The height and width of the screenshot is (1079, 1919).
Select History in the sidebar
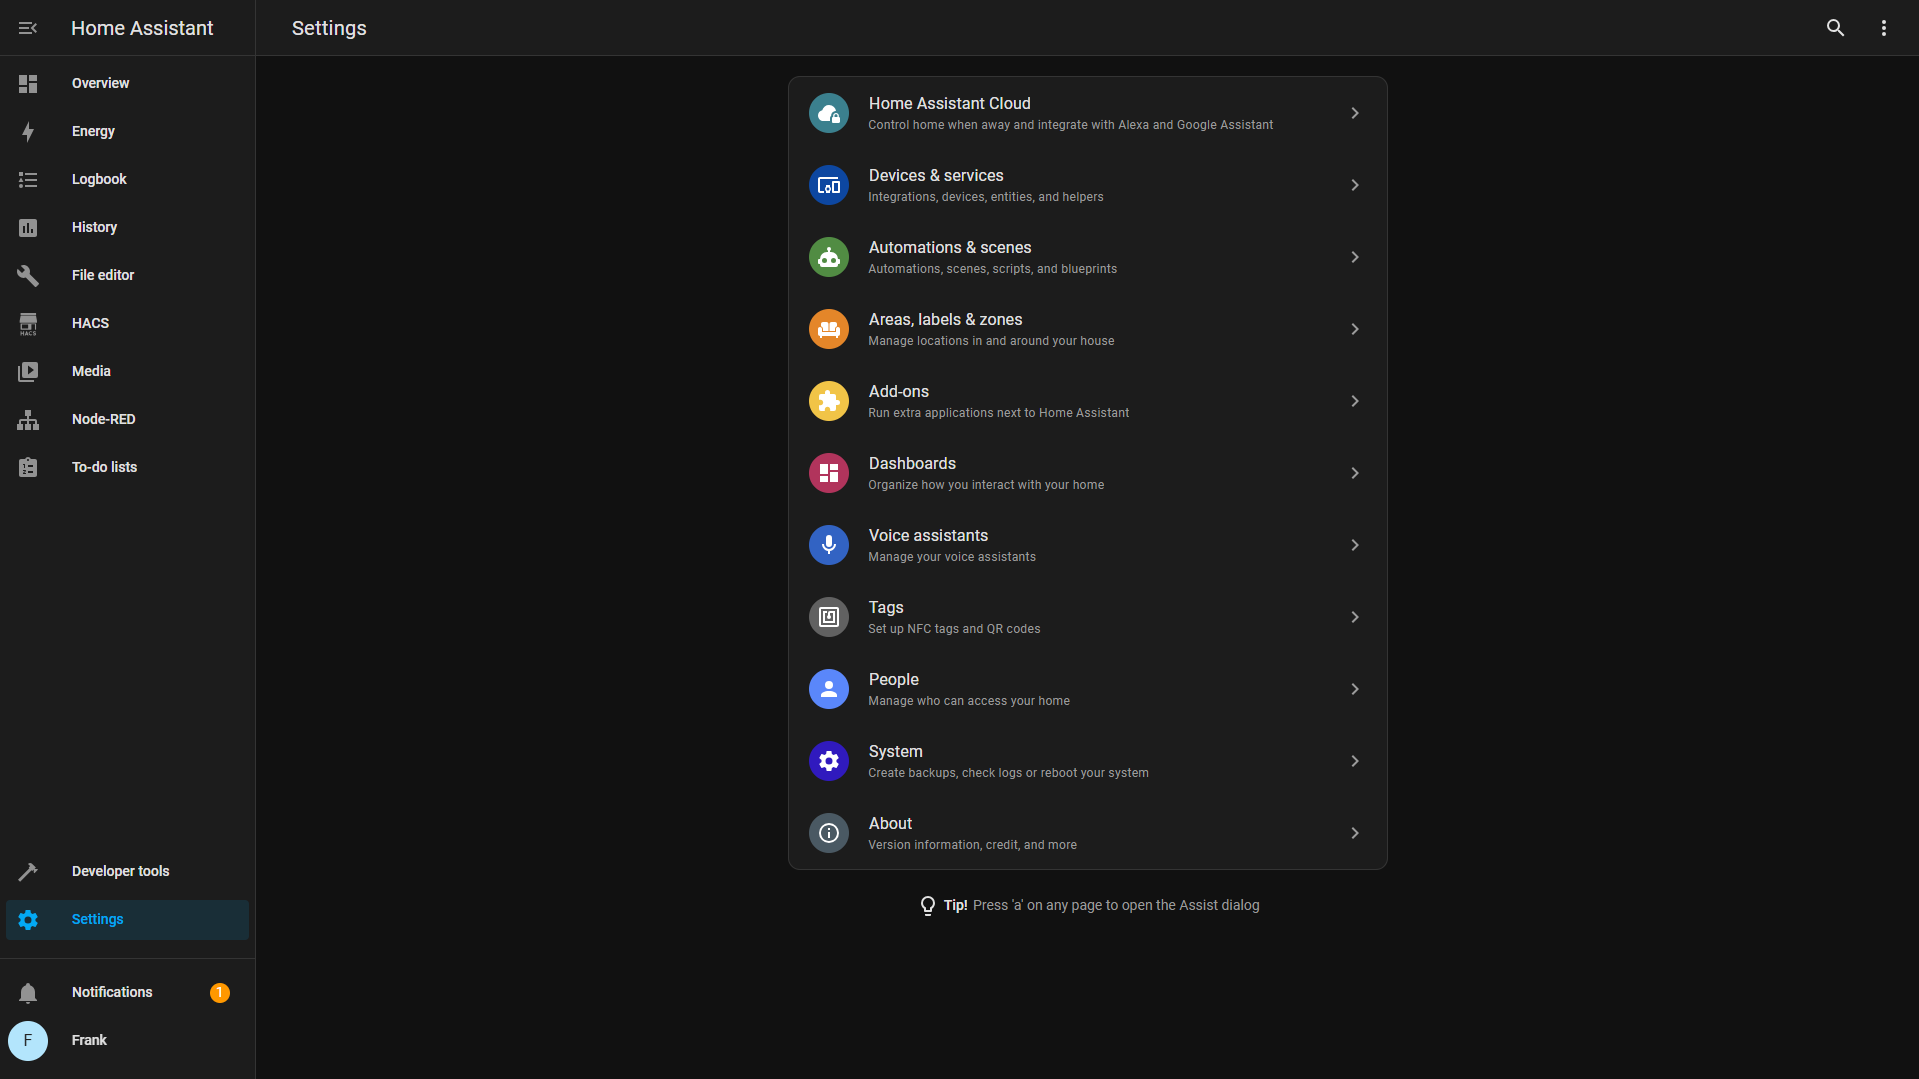(x=127, y=228)
